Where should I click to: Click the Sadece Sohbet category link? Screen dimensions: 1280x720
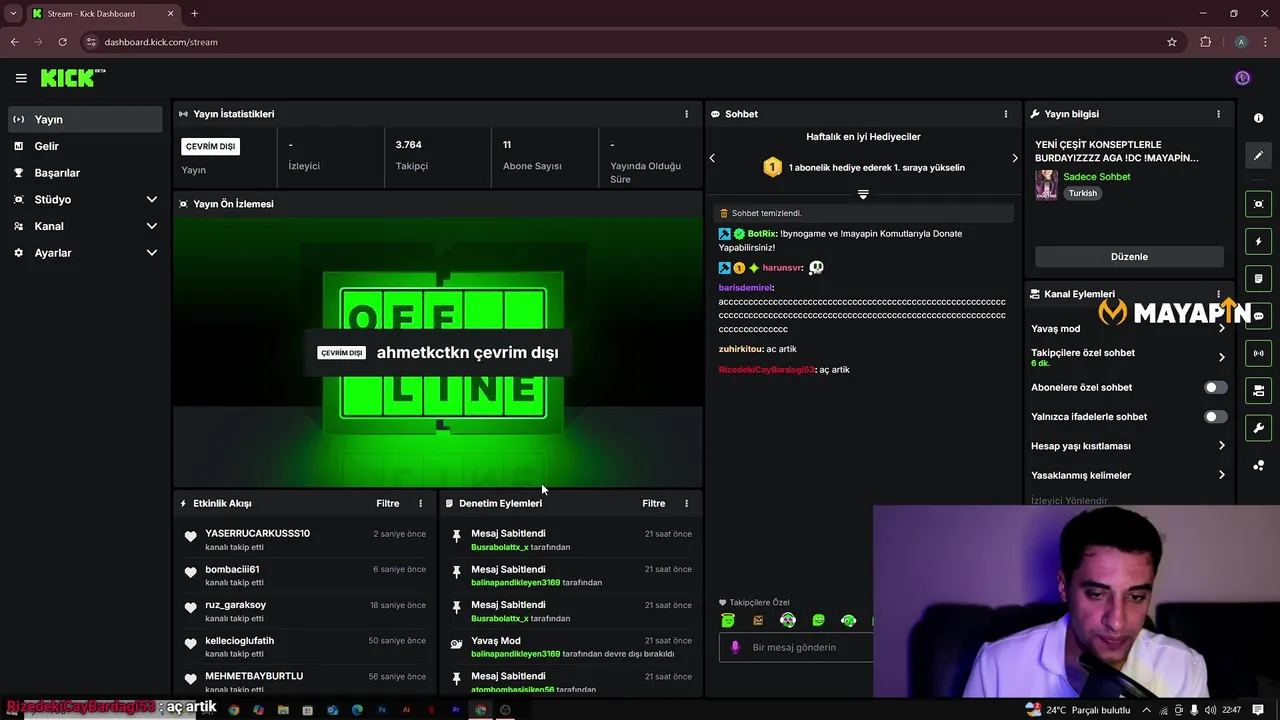1097,177
